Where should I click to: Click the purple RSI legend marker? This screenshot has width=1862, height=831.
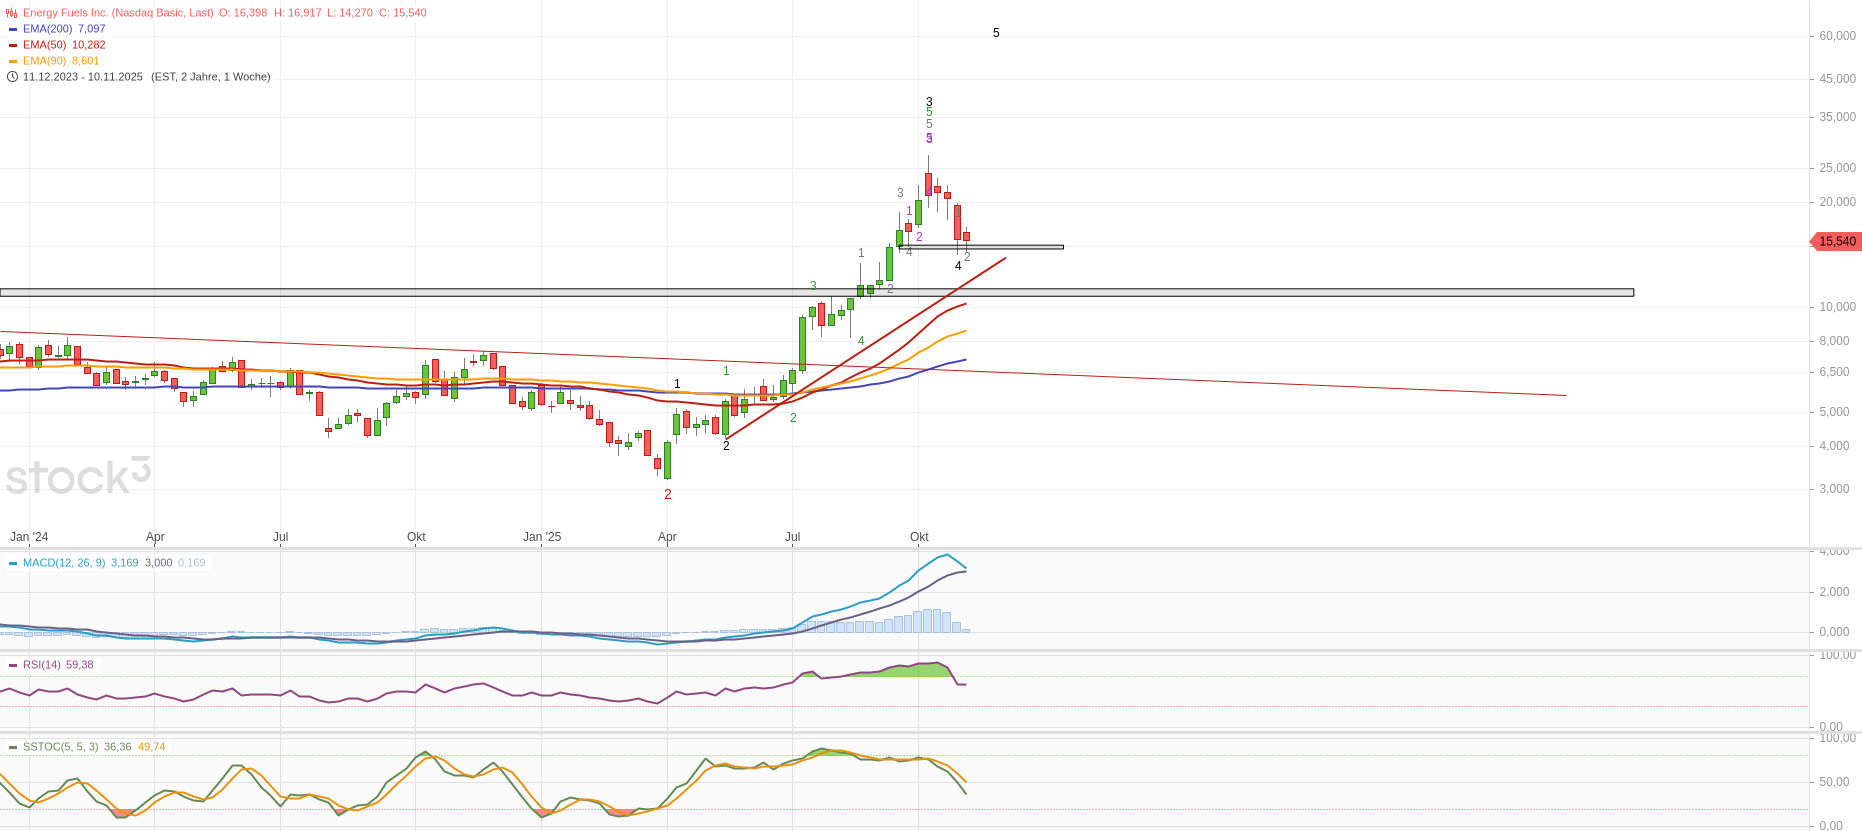tap(13, 665)
